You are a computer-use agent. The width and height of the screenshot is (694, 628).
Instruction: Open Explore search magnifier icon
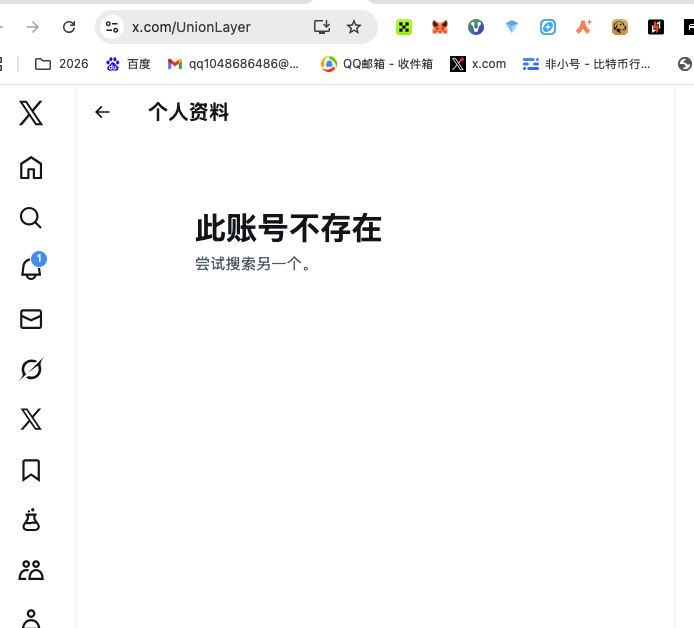coord(31,218)
